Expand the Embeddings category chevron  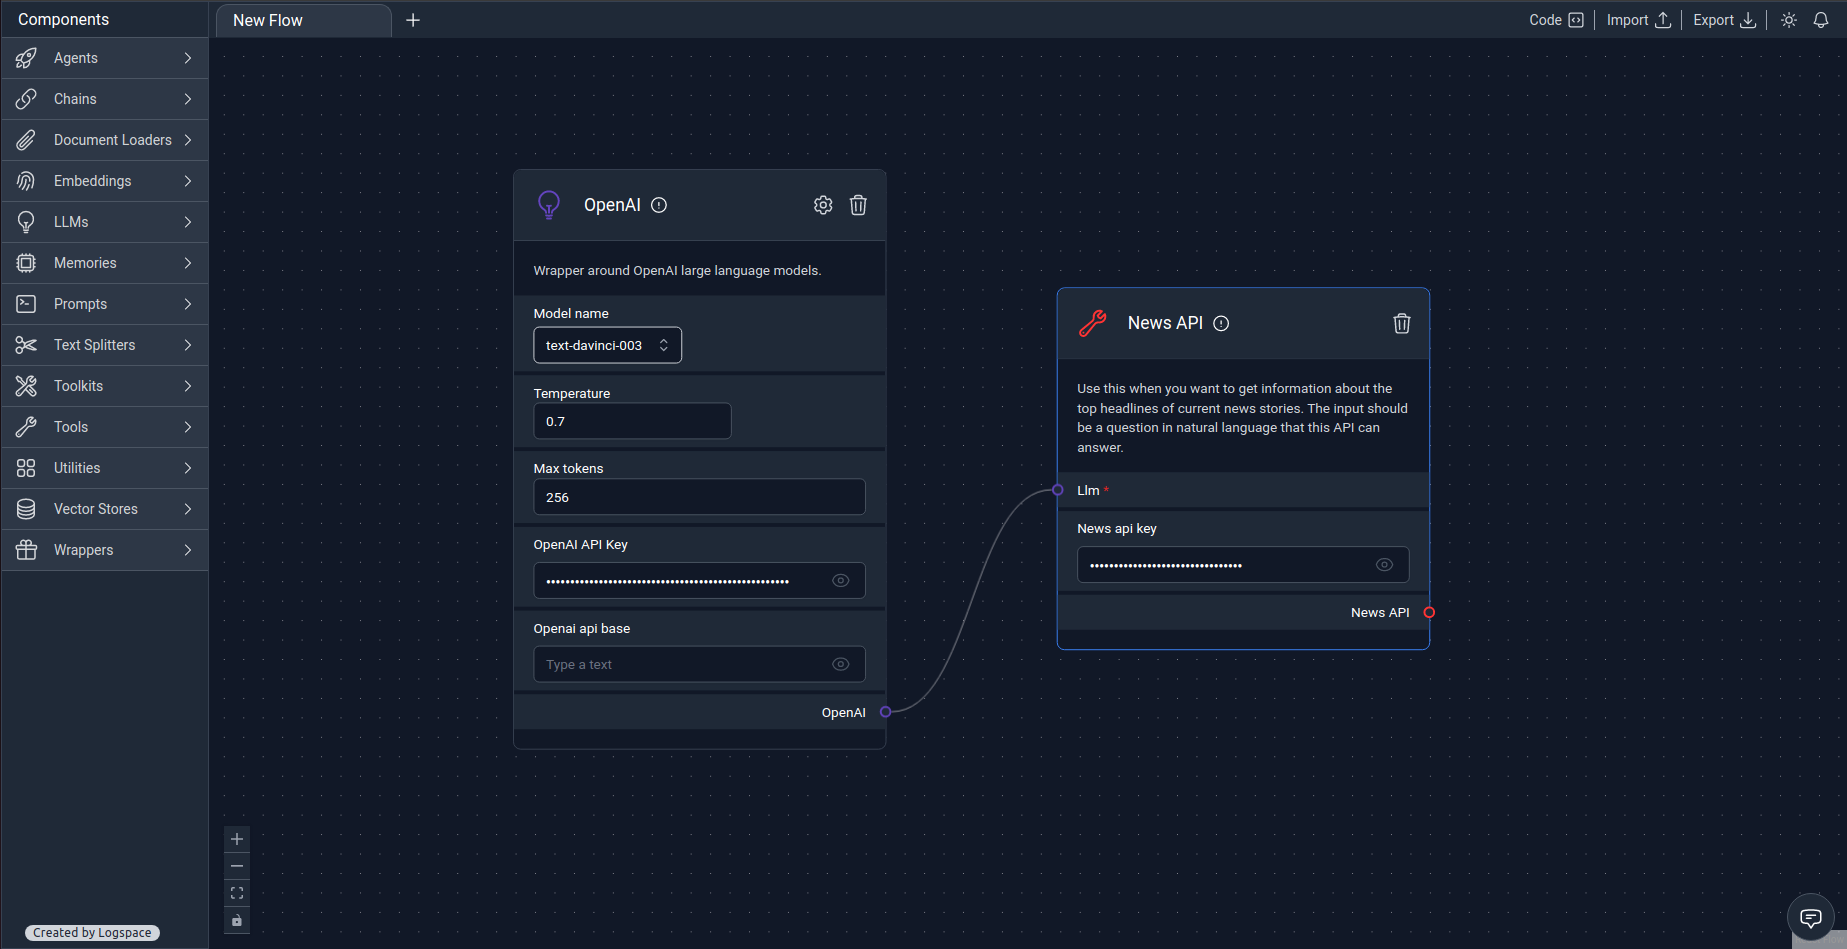pyautogui.click(x=188, y=181)
